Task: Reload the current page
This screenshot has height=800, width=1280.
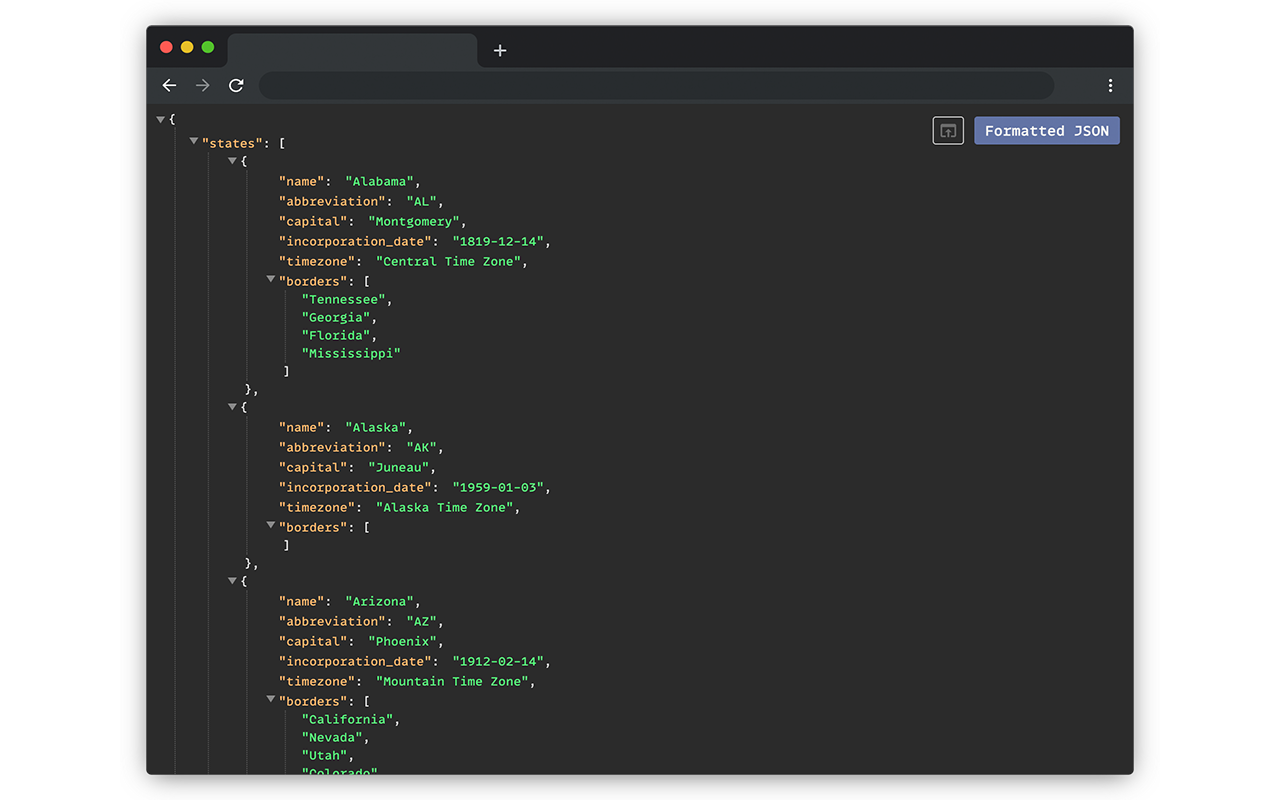Action: click(236, 85)
